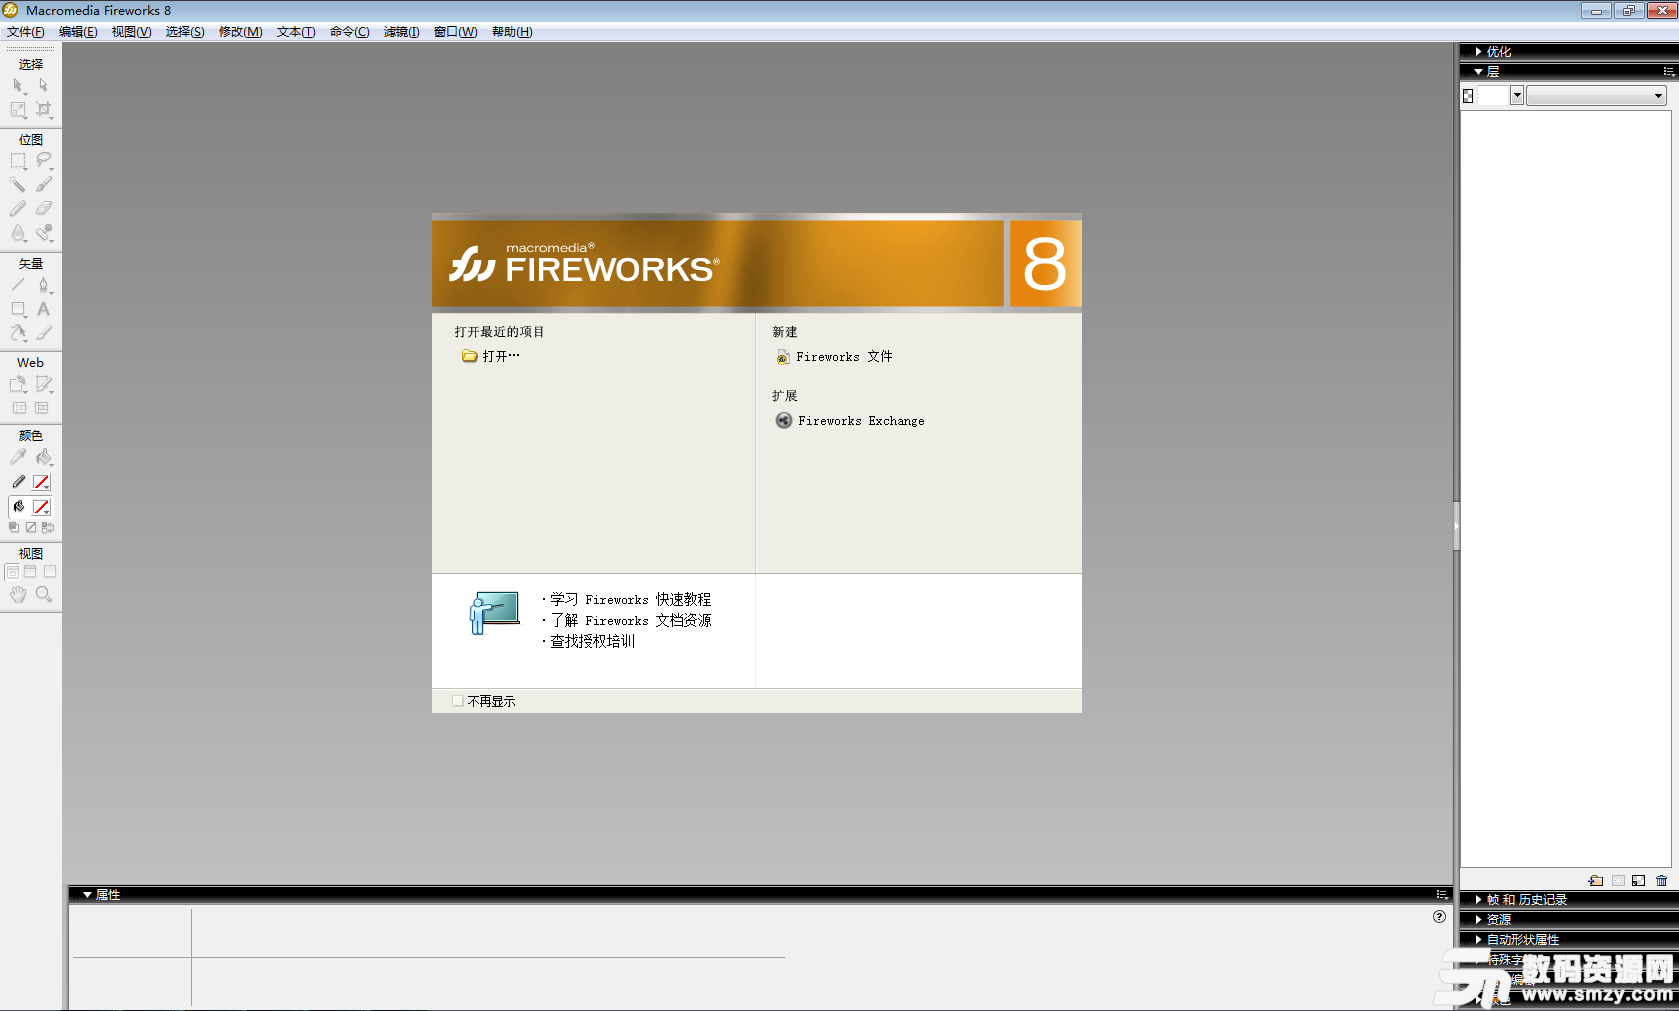The width and height of the screenshot is (1679, 1011).
Task: Switch to Standard Screen view mode
Action: (x=12, y=572)
